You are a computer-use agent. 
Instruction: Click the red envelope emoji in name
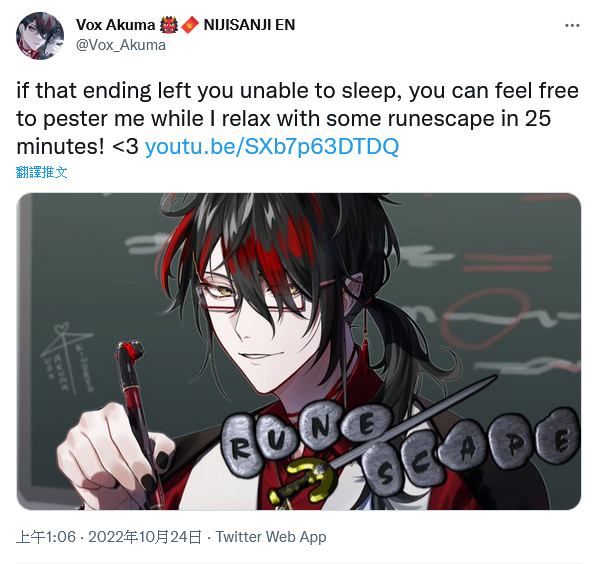(190, 25)
